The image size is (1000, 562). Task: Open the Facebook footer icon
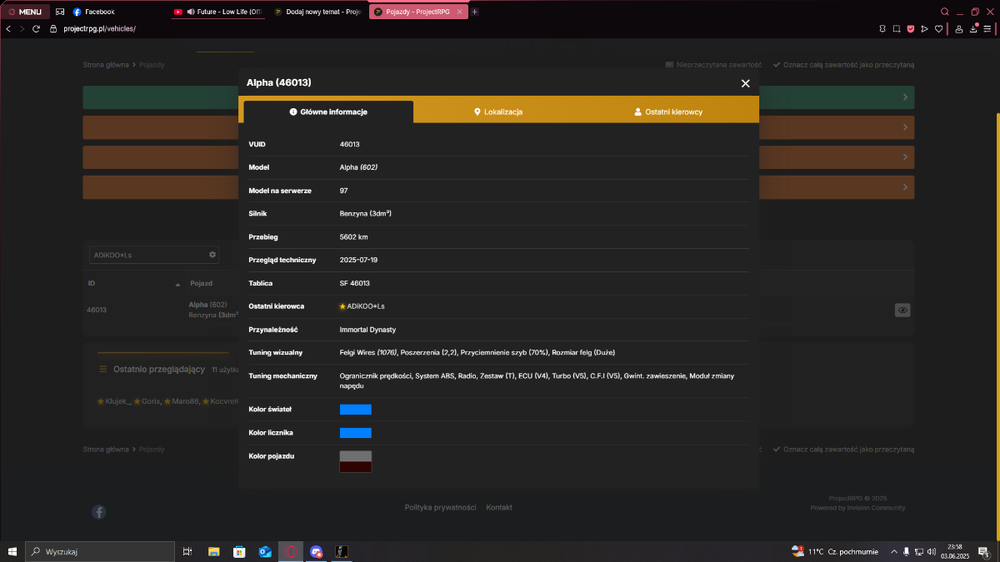[x=99, y=512]
